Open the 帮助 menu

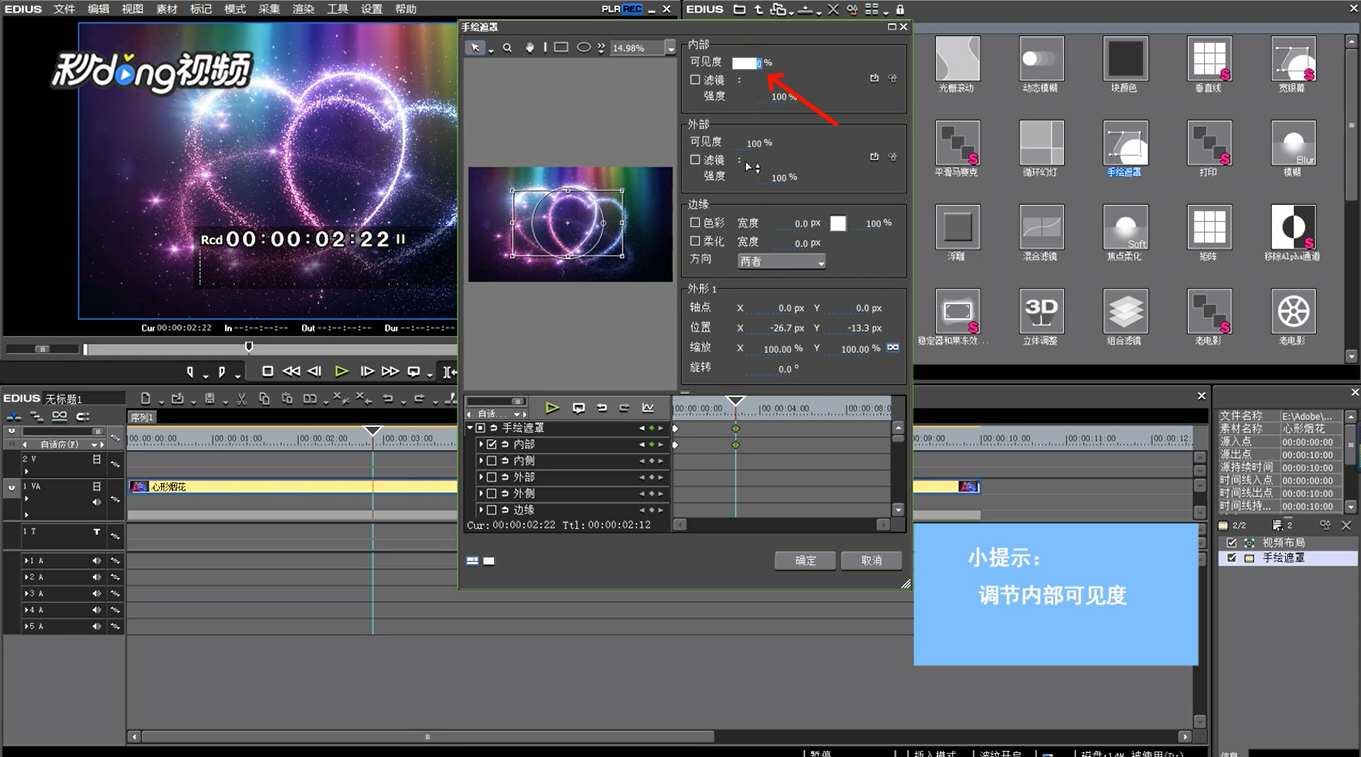405,9
